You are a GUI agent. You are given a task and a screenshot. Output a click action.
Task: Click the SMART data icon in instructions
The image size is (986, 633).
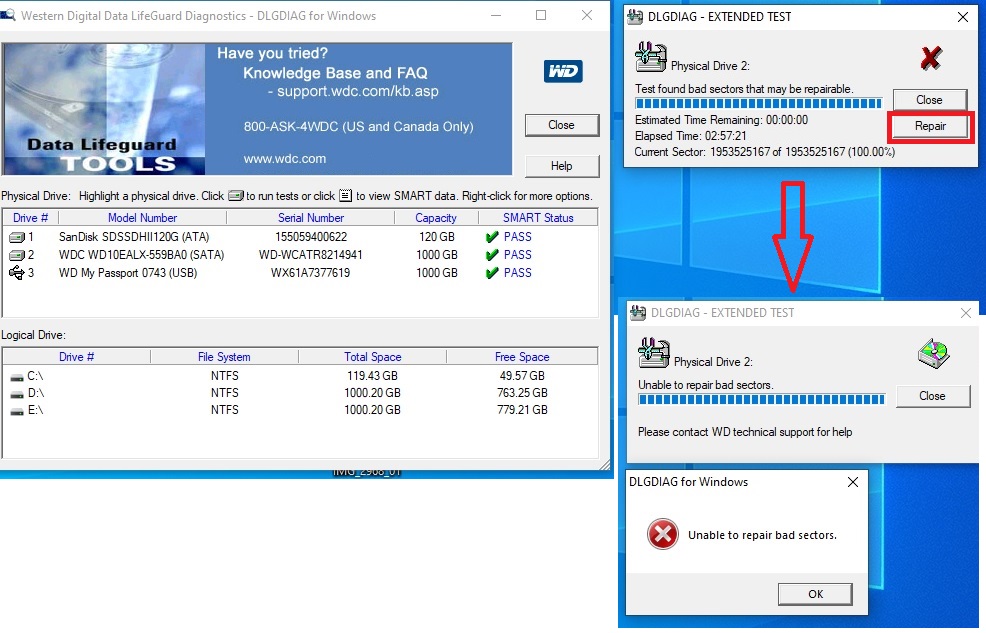345,195
